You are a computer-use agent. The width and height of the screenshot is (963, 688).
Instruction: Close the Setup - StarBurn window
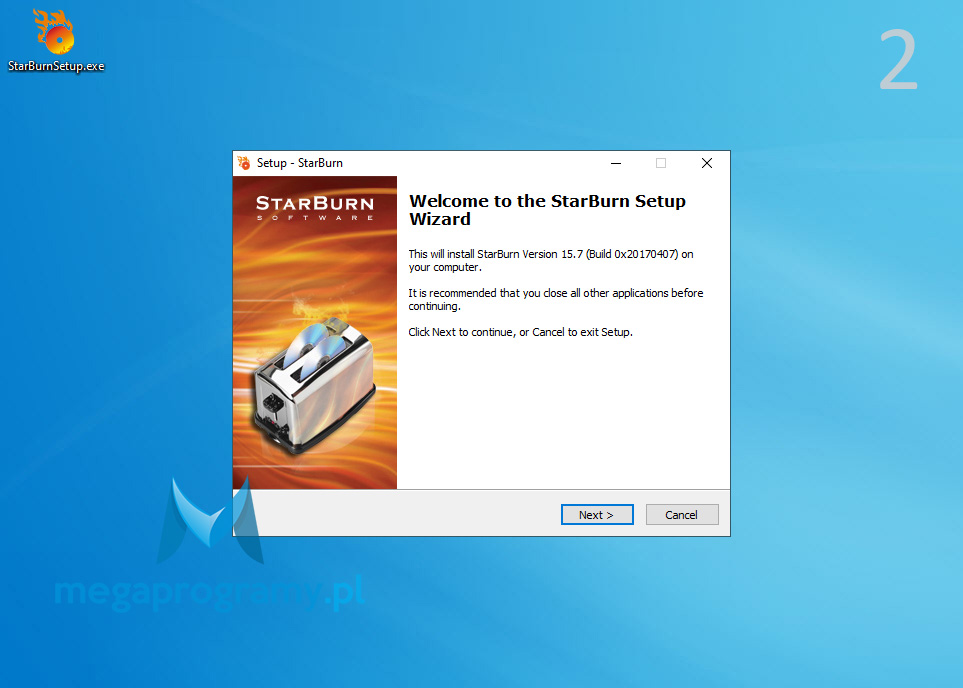[x=707, y=163]
